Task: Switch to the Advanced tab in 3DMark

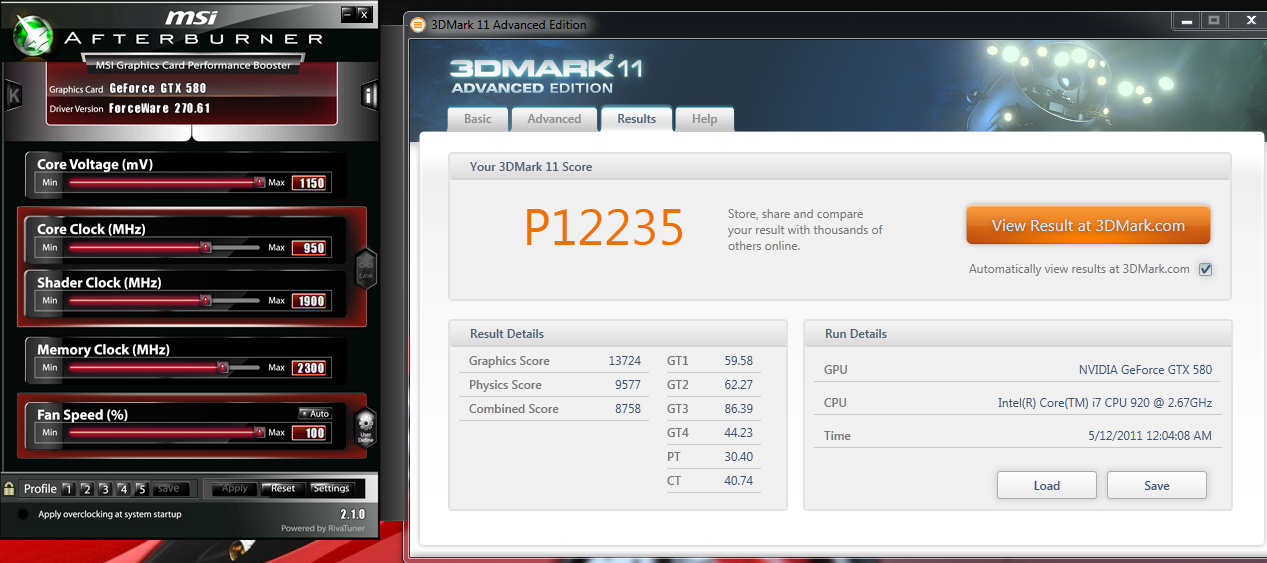Action: coord(554,119)
